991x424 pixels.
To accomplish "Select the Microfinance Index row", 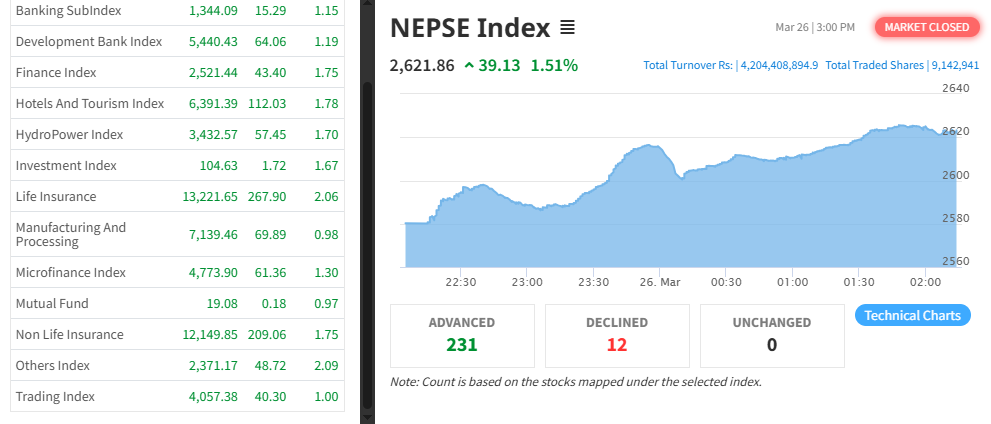I will click(x=178, y=272).
